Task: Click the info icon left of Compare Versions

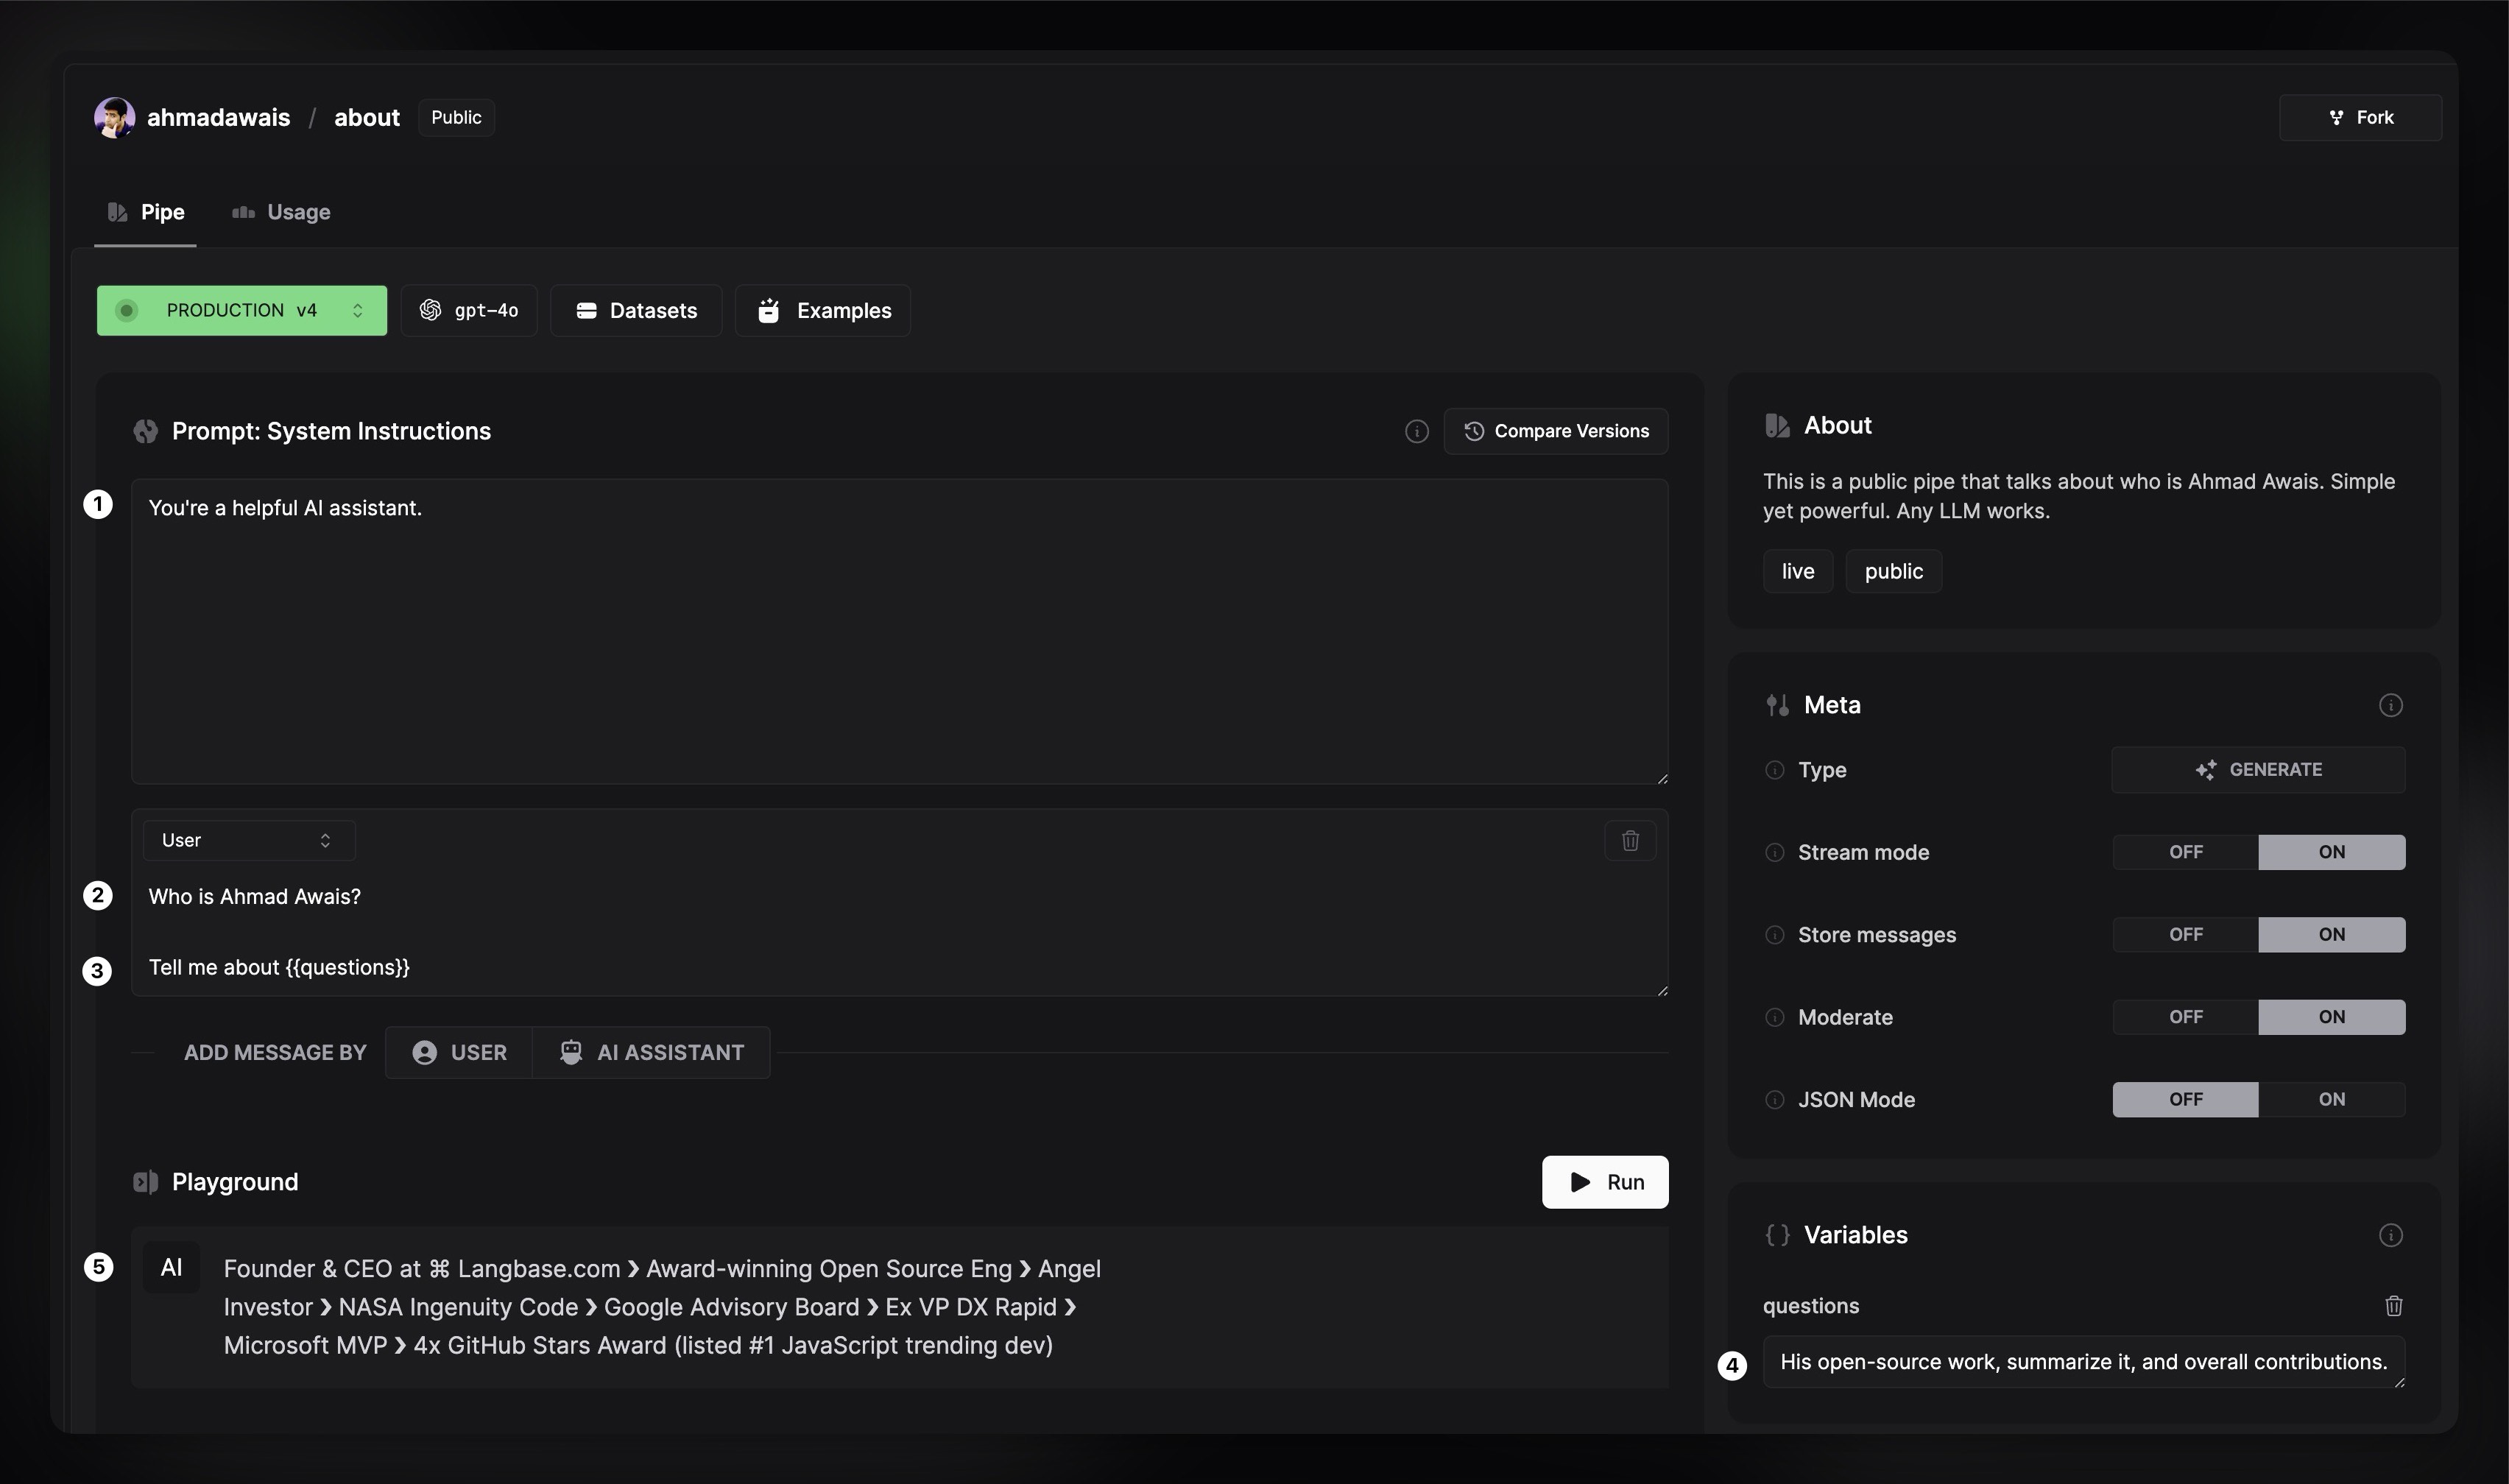Action: 1416,432
